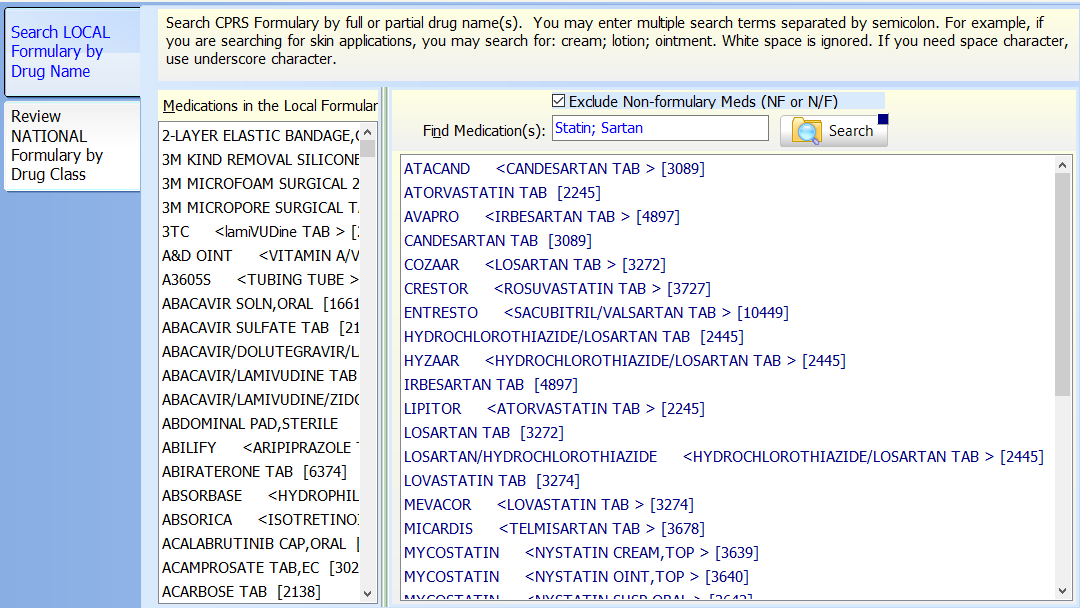1080x608 pixels.
Task: Select ABSORICA <ISOTRETINOIN entry
Action: tap(260, 520)
